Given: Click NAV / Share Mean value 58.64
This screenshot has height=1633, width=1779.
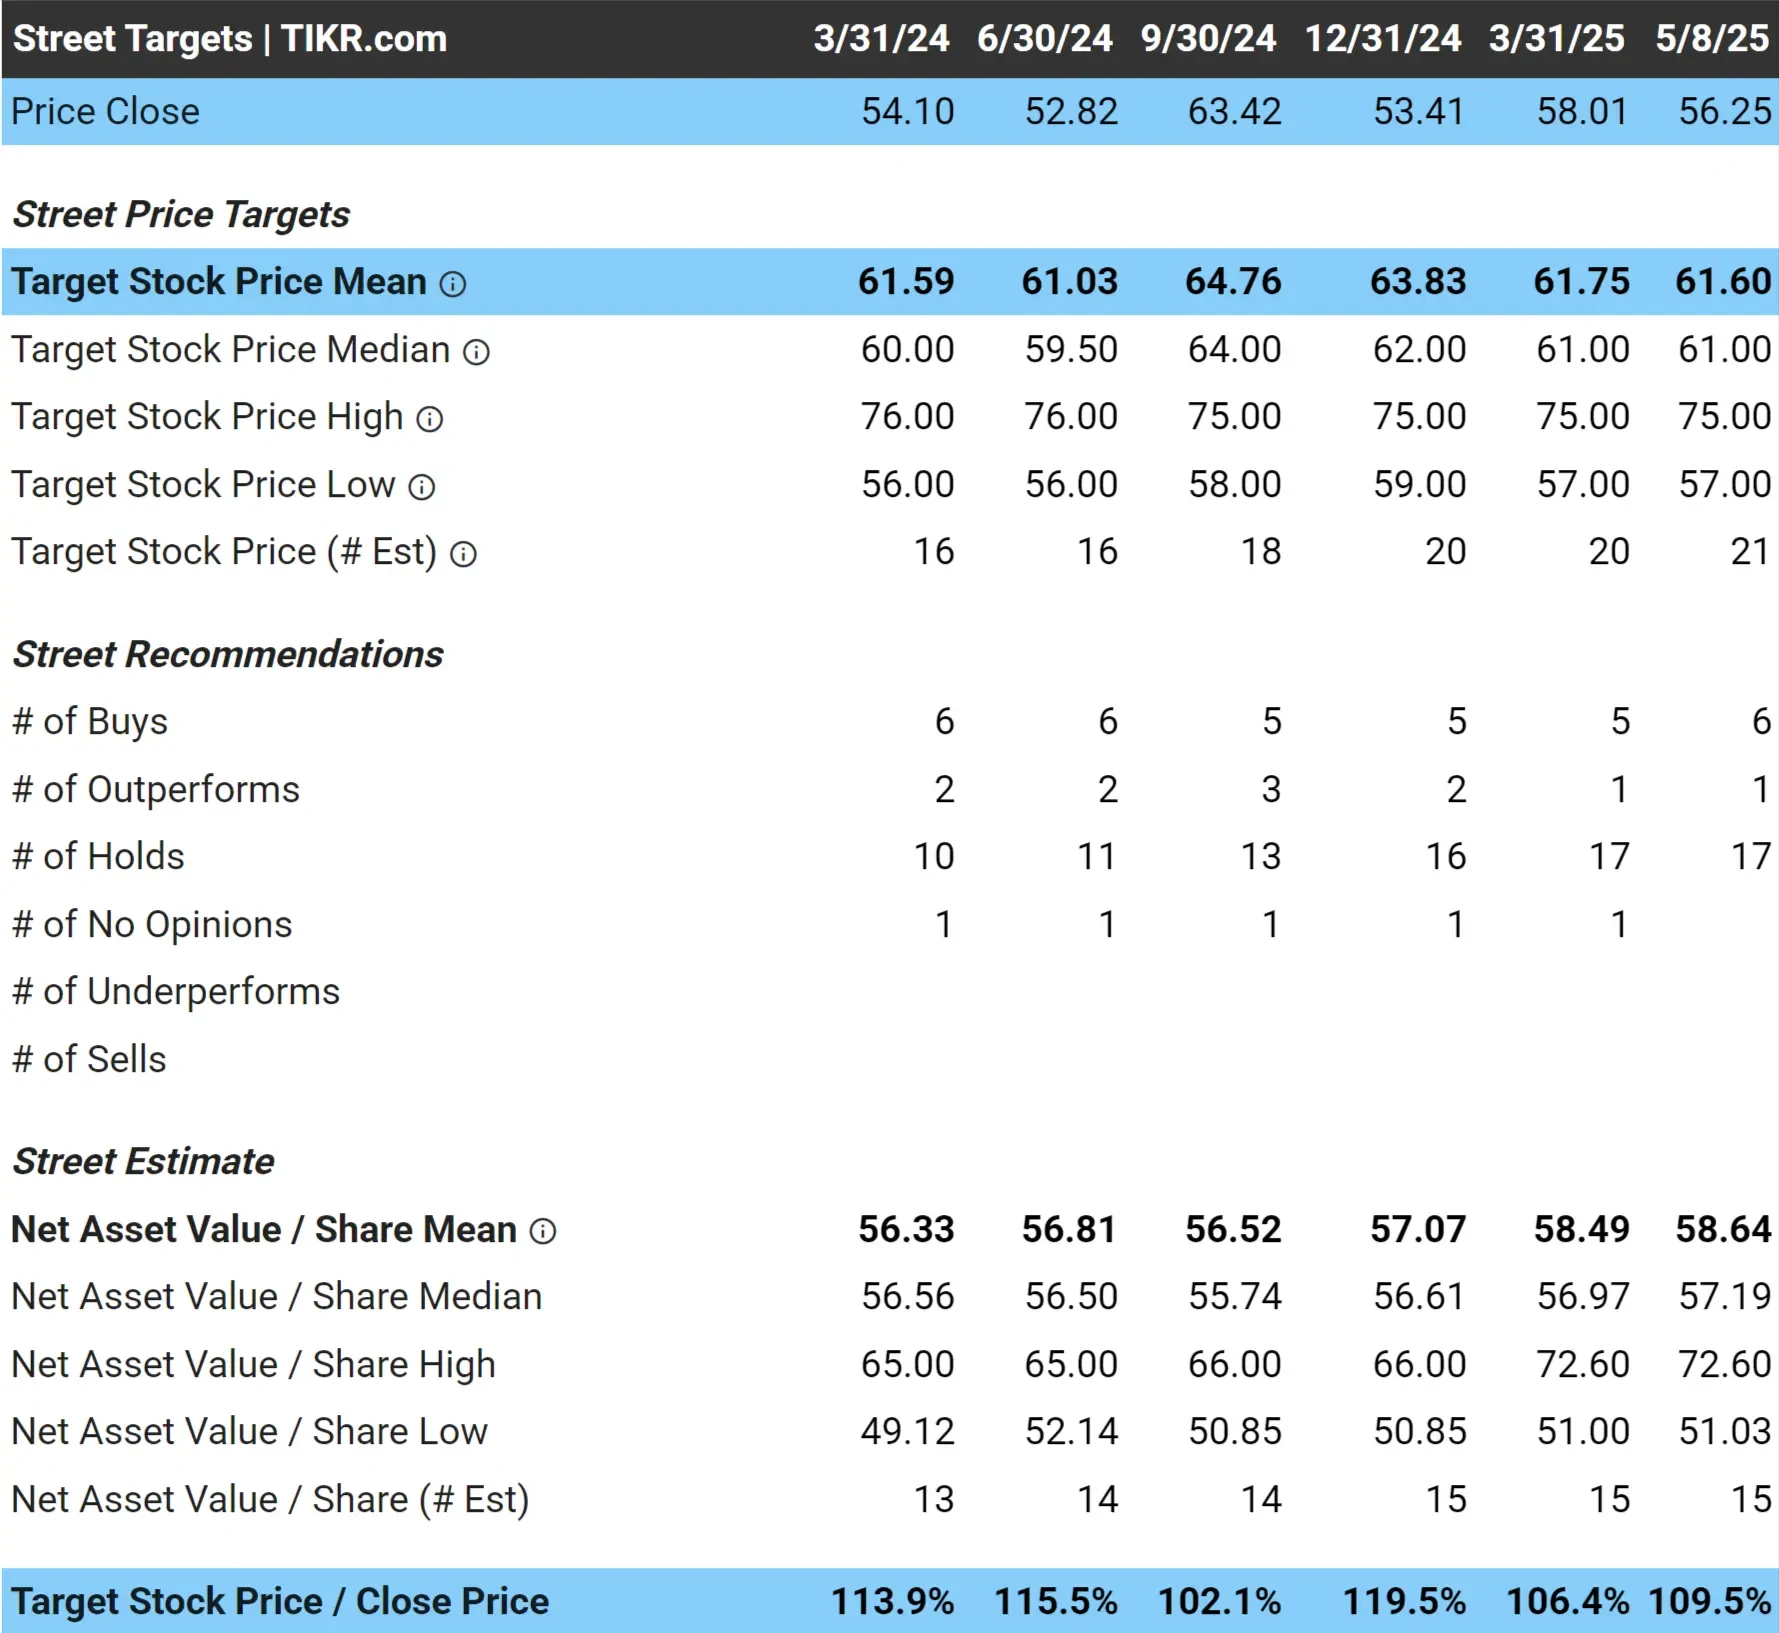Looking at the screenshot, I should click(x=1724, y=1229).
